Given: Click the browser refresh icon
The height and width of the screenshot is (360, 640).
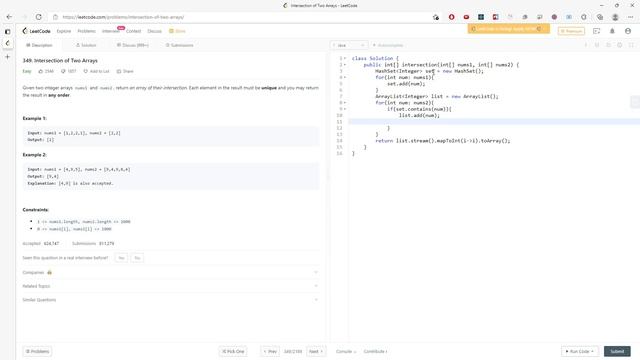Looking at the screenshot, I should [x=38, y=17].
